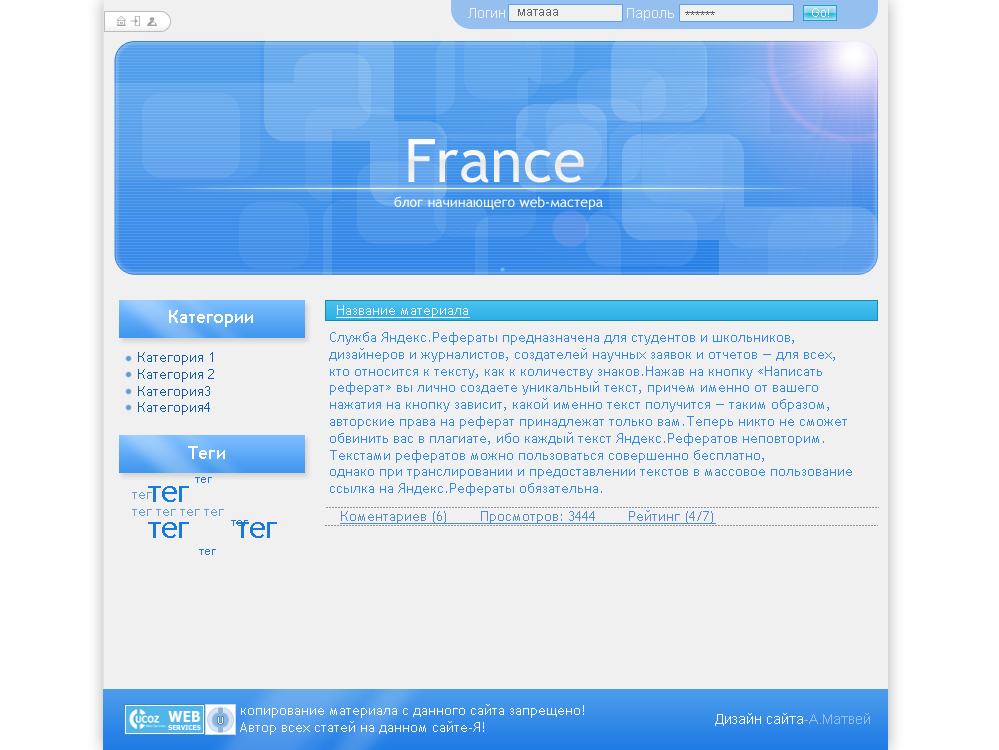Click the round uCoz emblem in the footer
This screenshot has width=999, height=750.
(x=219, y=719)
